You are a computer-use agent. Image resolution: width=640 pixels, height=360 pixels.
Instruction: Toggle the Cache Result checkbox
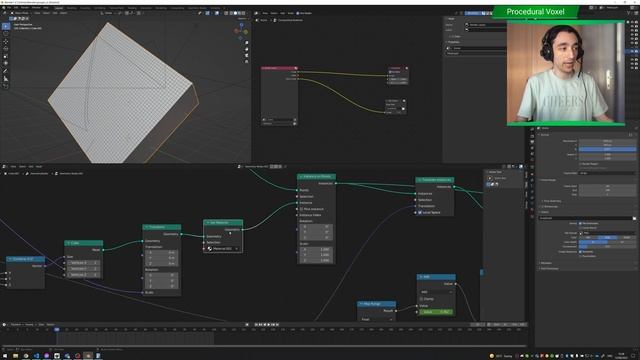(580, 228)
